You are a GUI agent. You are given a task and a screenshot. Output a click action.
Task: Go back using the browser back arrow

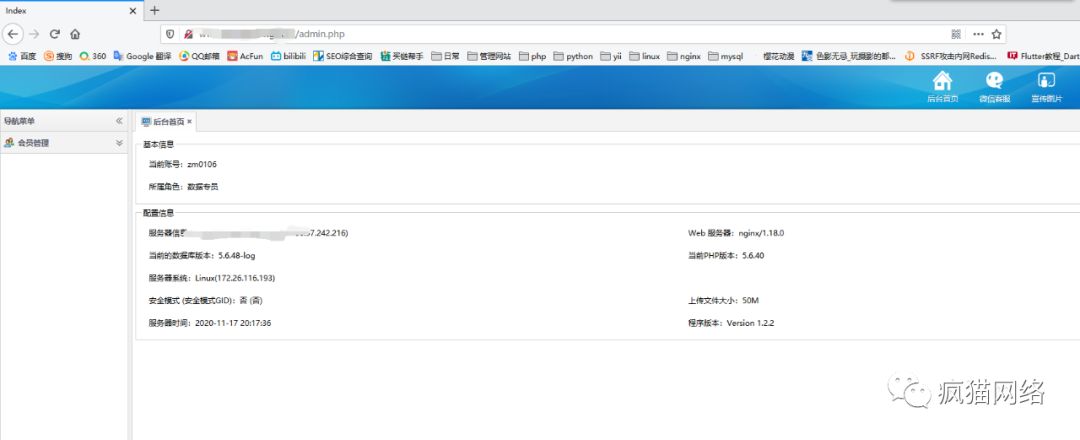(x=13, y=34)
